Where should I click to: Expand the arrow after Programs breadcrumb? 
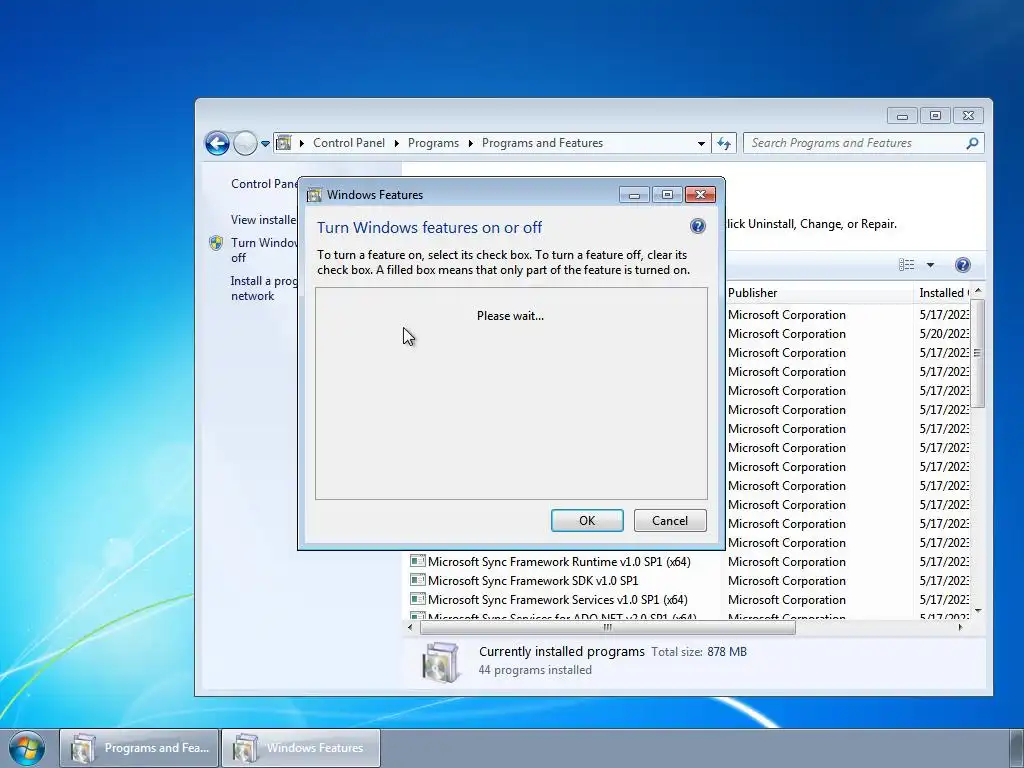(x=470, y=143)
